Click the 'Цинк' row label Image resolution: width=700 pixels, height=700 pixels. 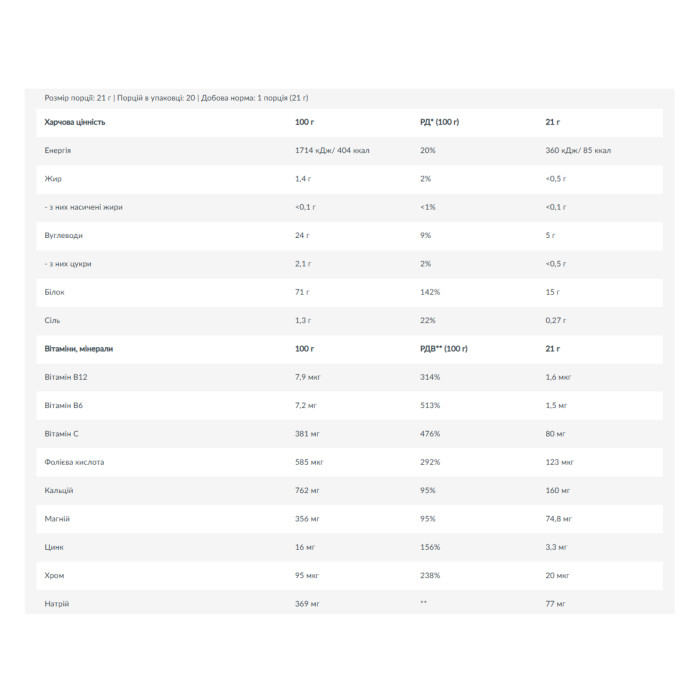click(54, 547)
